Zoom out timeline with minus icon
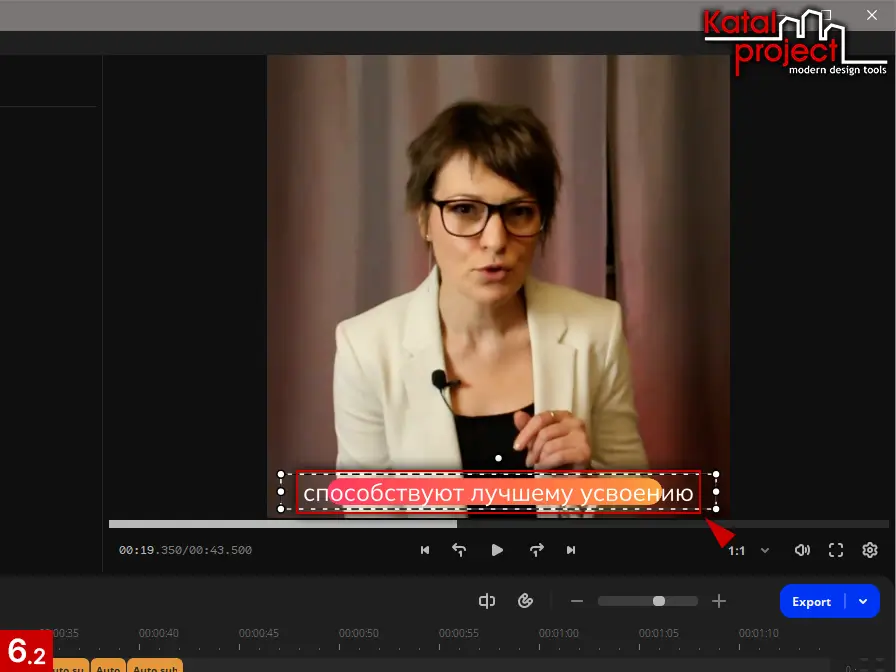This screenshot has height=672, width=896. (x=577, y=601)
